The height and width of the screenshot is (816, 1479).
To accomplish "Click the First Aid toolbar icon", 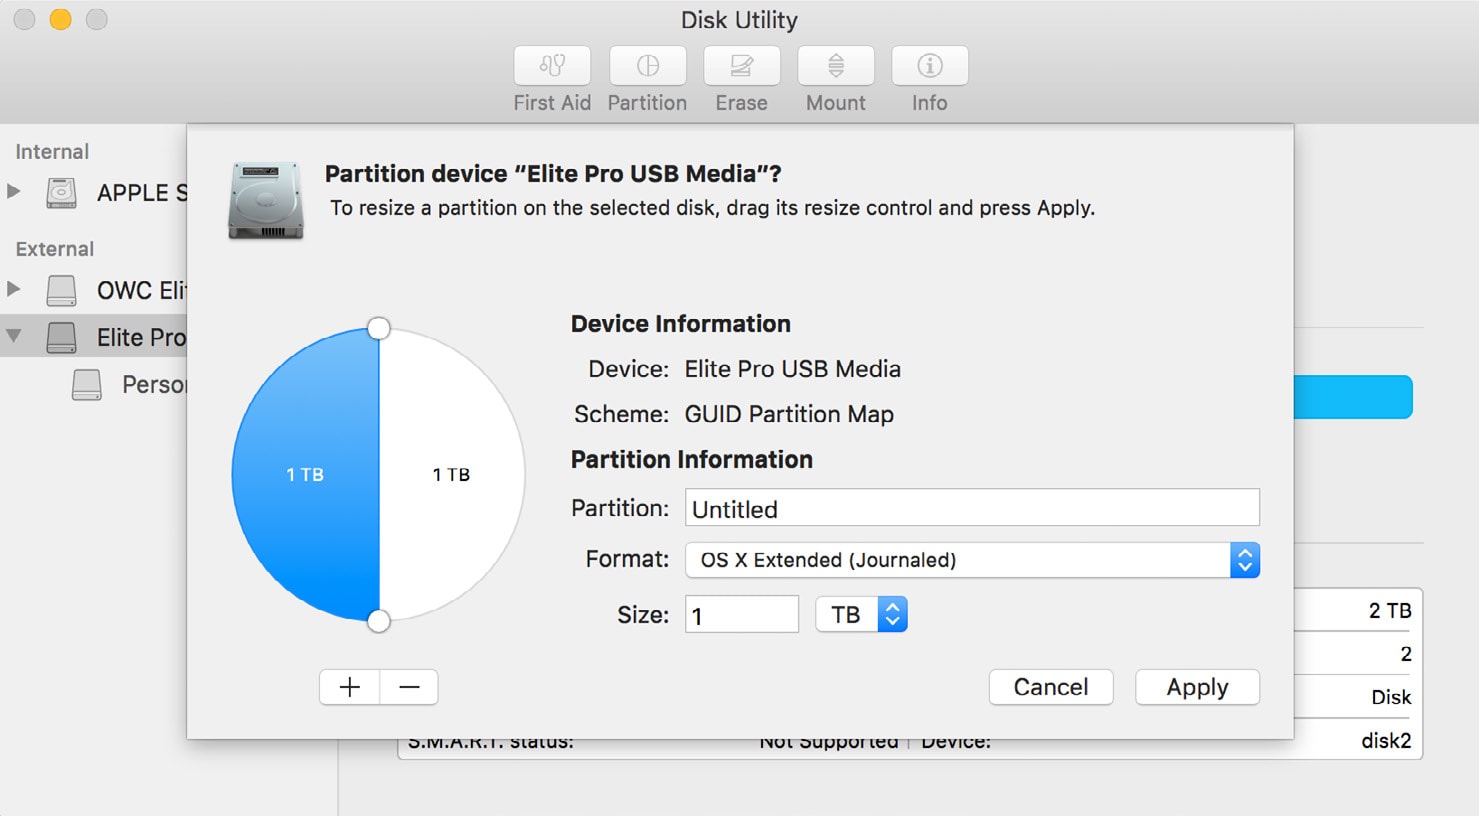I will pos(552,66).
